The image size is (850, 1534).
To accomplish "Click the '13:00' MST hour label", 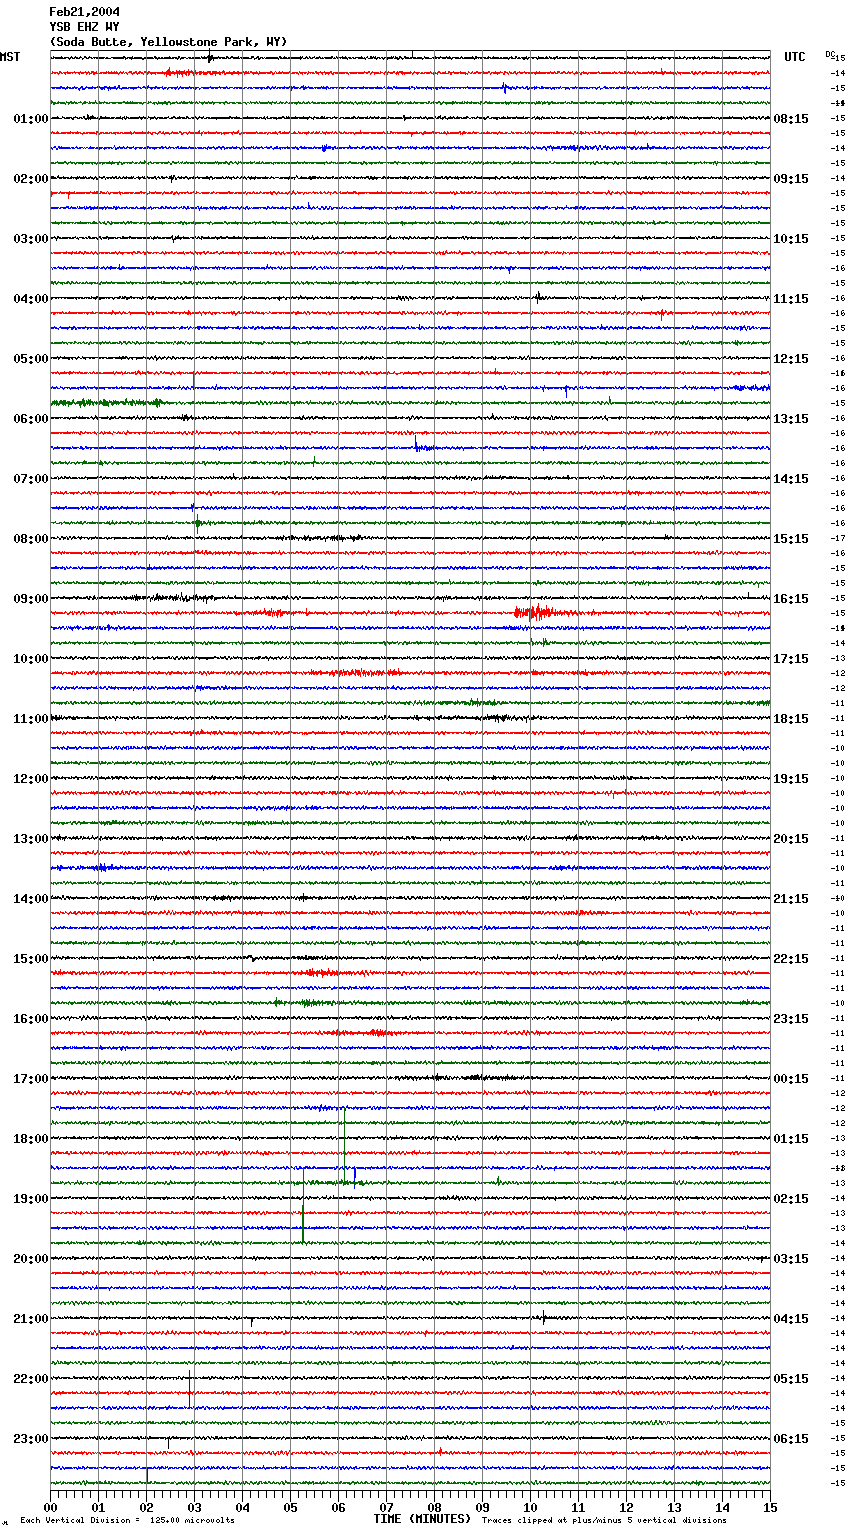I will coord(31,839).
